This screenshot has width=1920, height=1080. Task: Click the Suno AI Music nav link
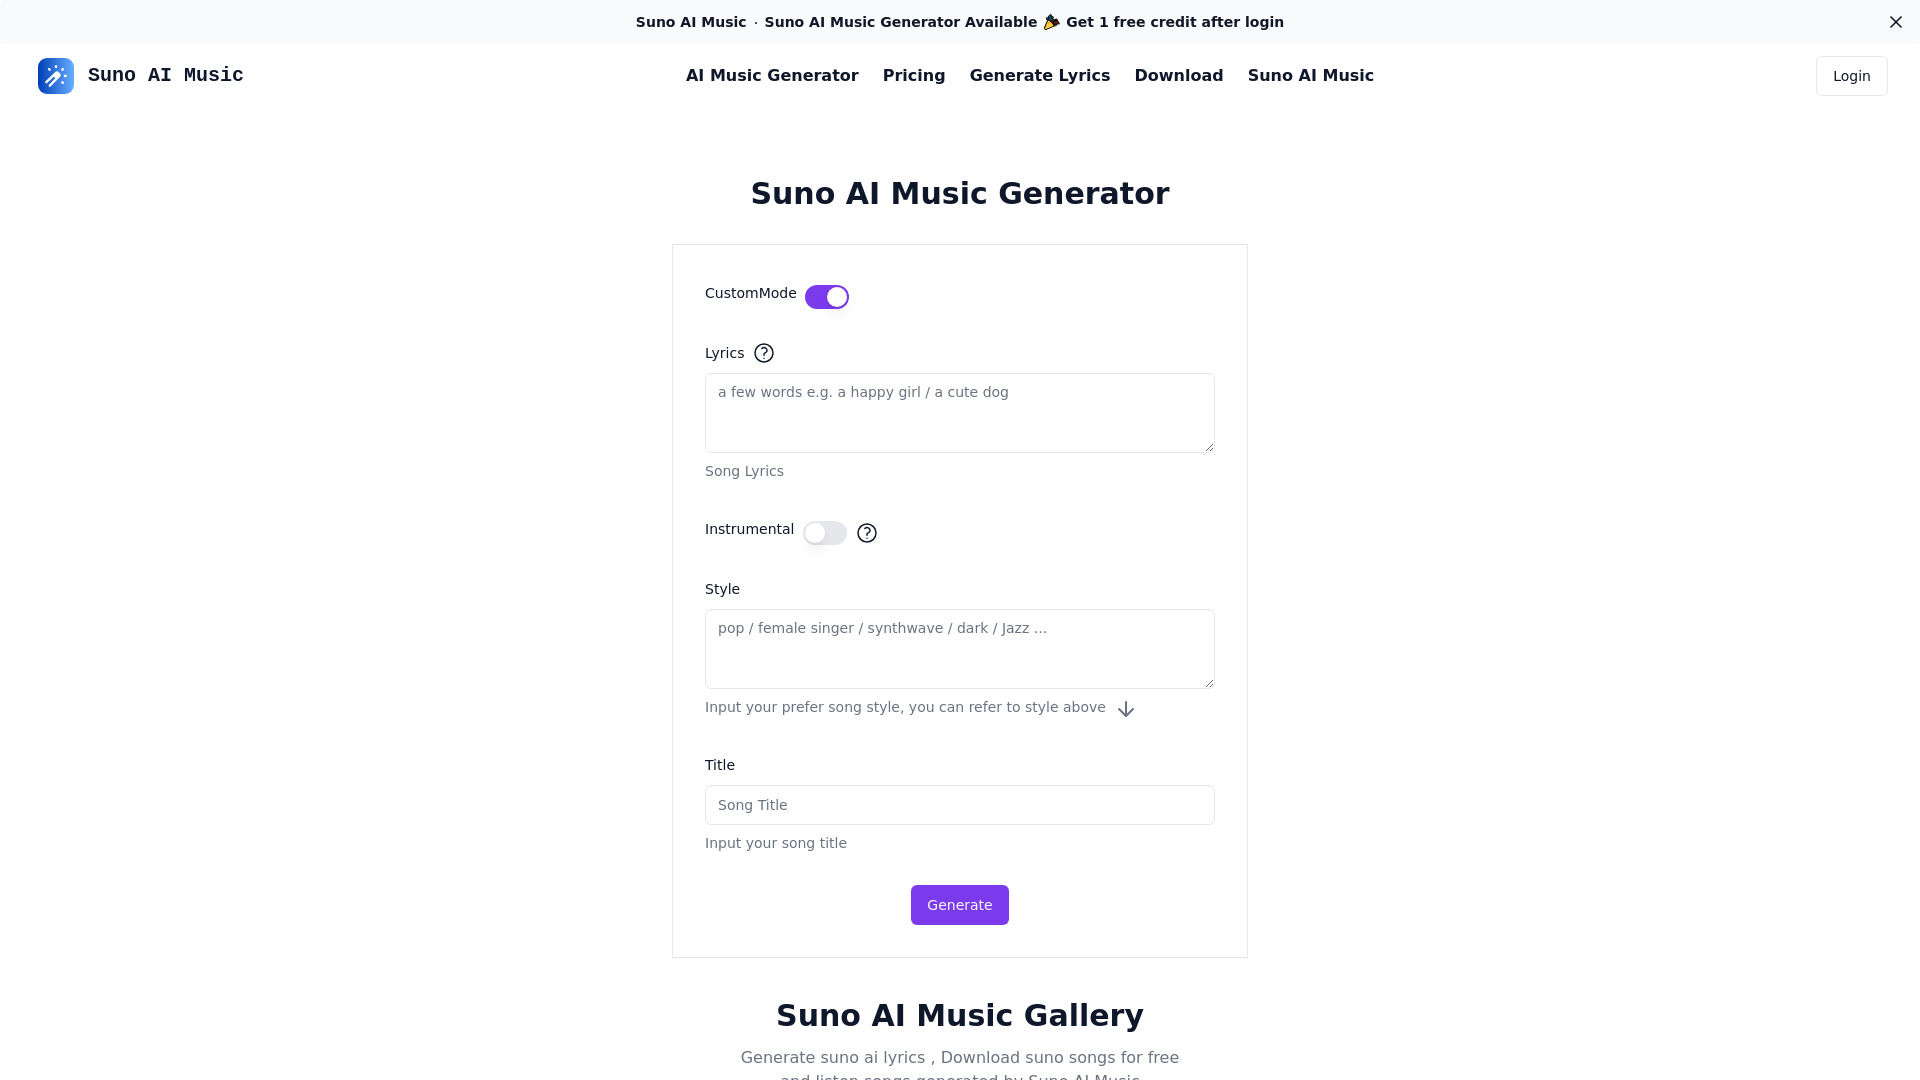pos(1311,75)
